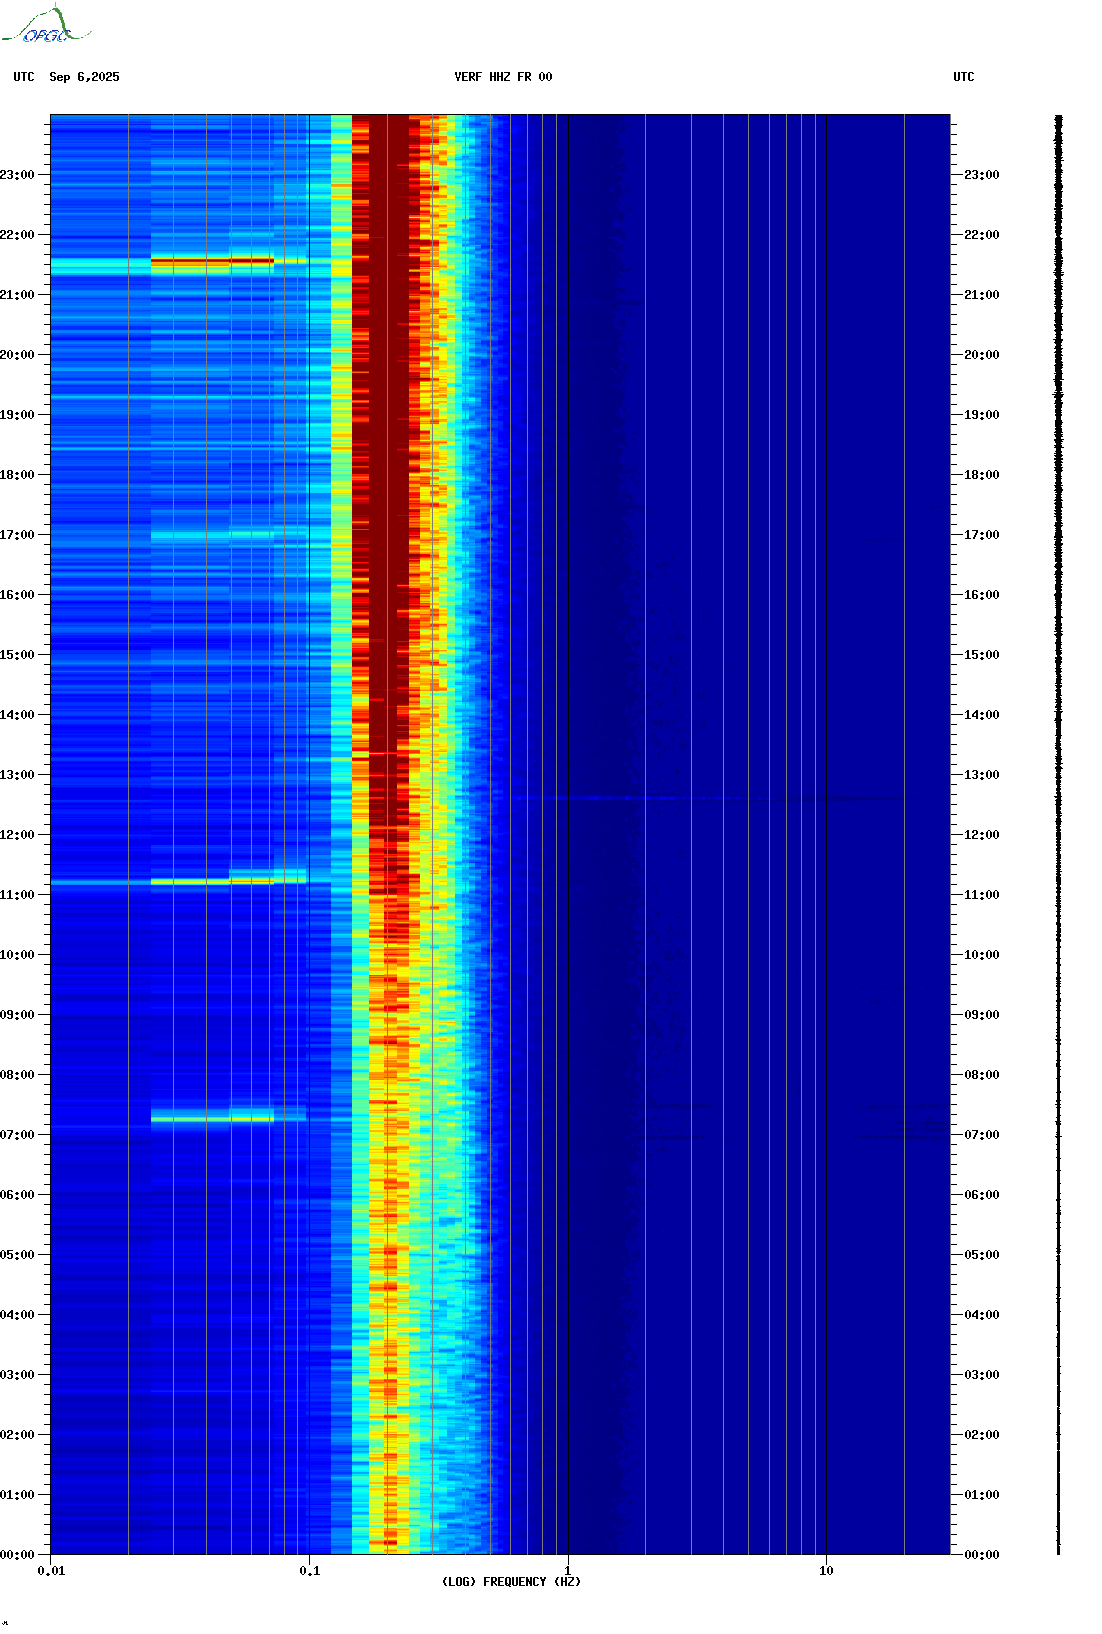Click 12:00 on the left time axis

pos(17,835)
